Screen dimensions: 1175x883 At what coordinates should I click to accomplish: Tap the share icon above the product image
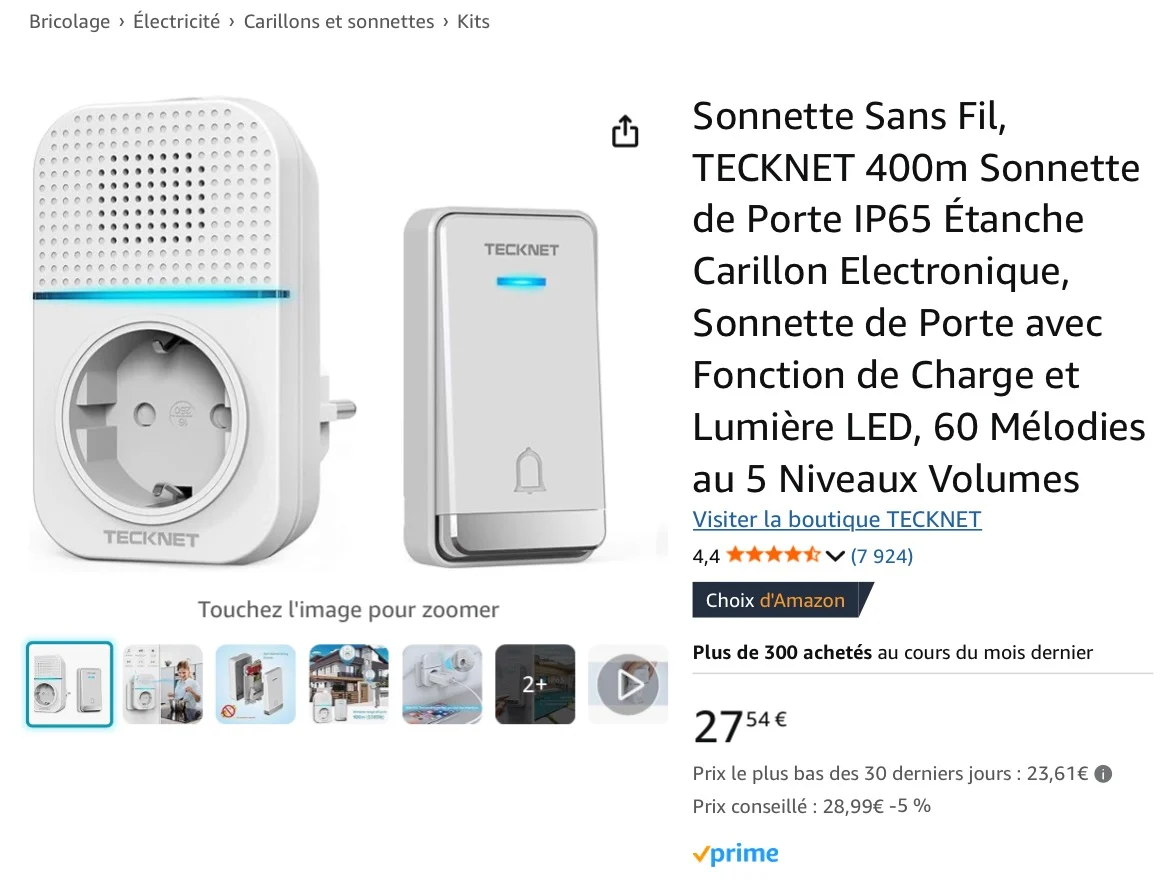point(625,131)
